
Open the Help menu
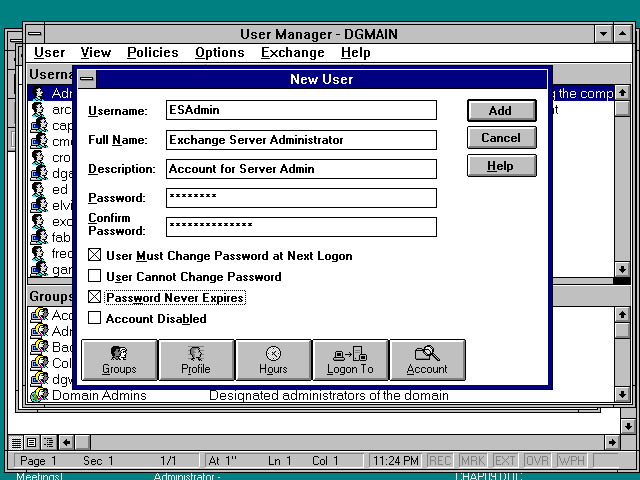(x=356, y=53)
